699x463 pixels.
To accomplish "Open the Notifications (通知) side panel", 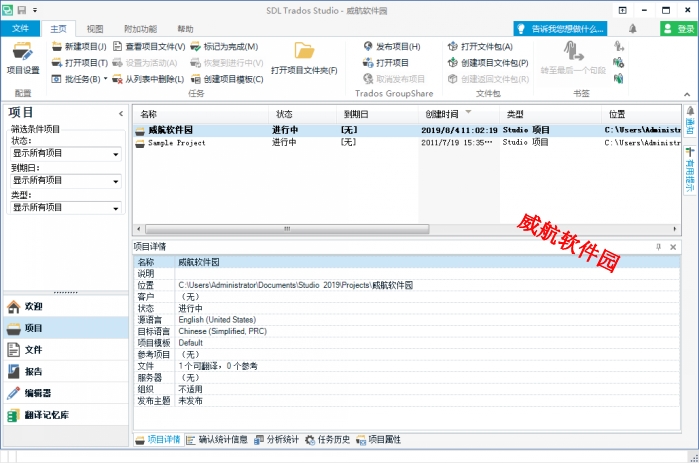I will tap(690, 121).
